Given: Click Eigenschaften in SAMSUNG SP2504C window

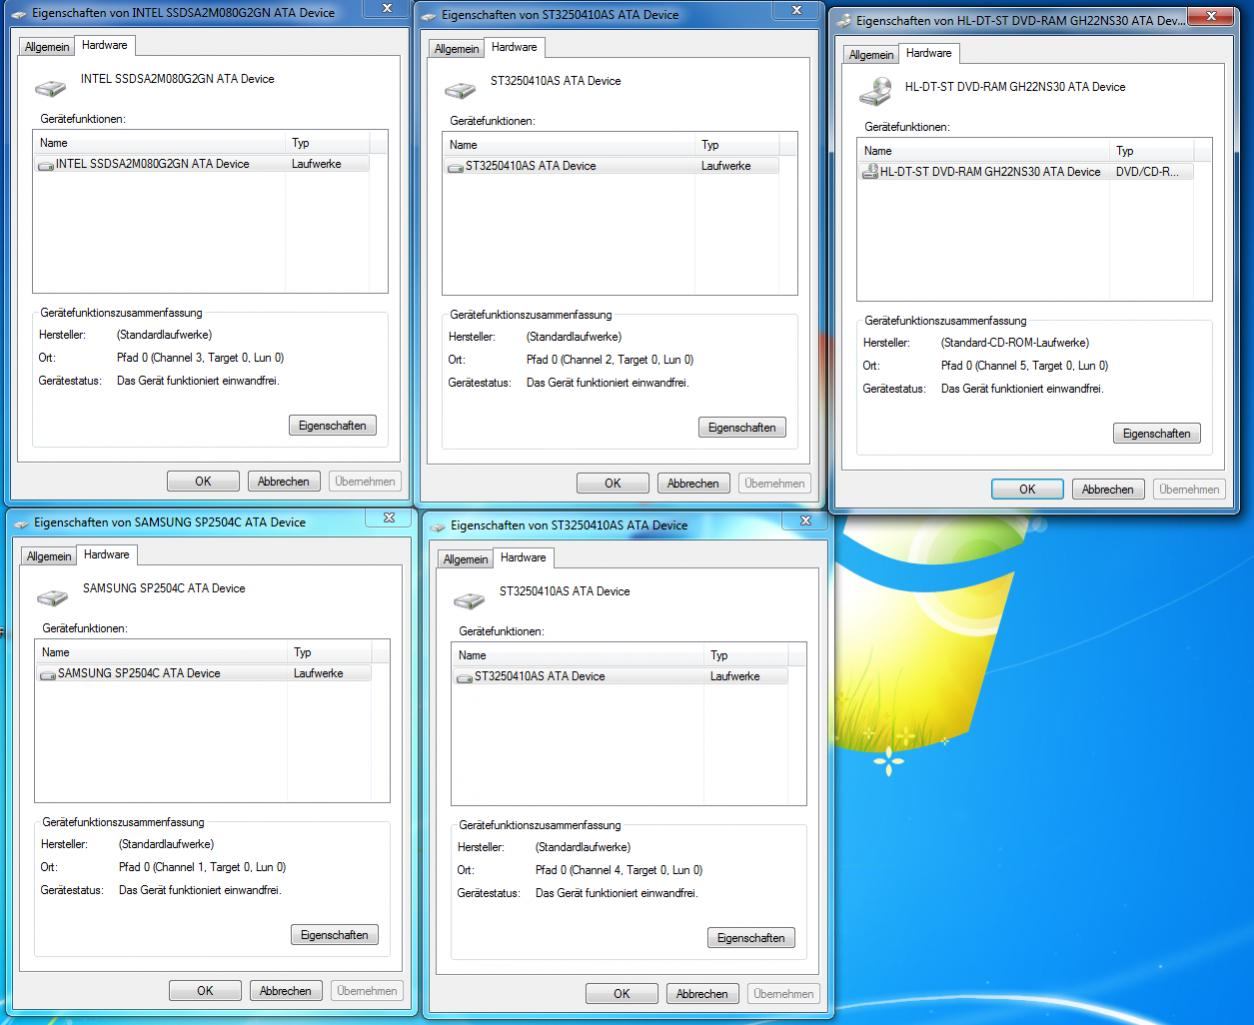Looking at the screenshot, I should [335, 935].
